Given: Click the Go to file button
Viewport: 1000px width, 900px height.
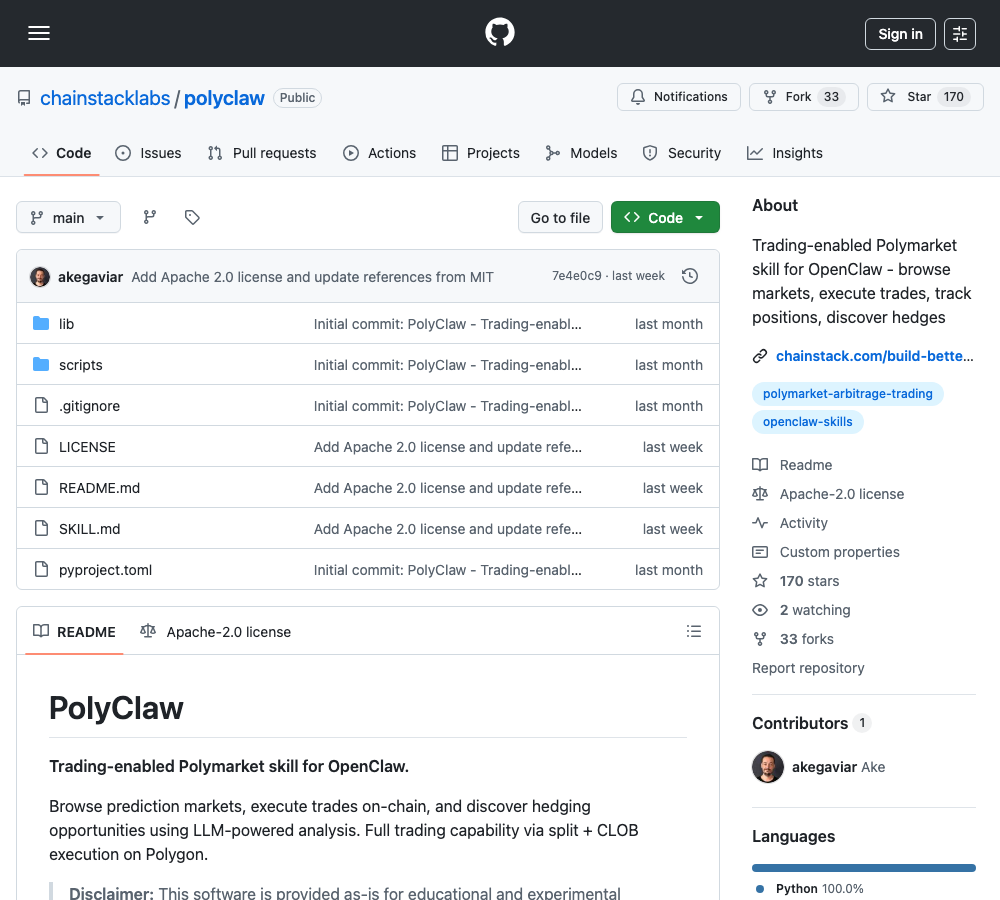Looking at the screenshot, I should click(x=560, y=217).
